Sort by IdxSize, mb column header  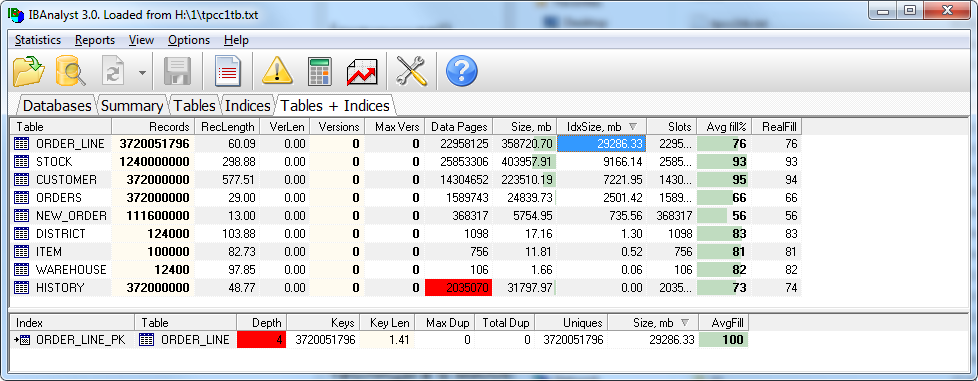point(601,127)
